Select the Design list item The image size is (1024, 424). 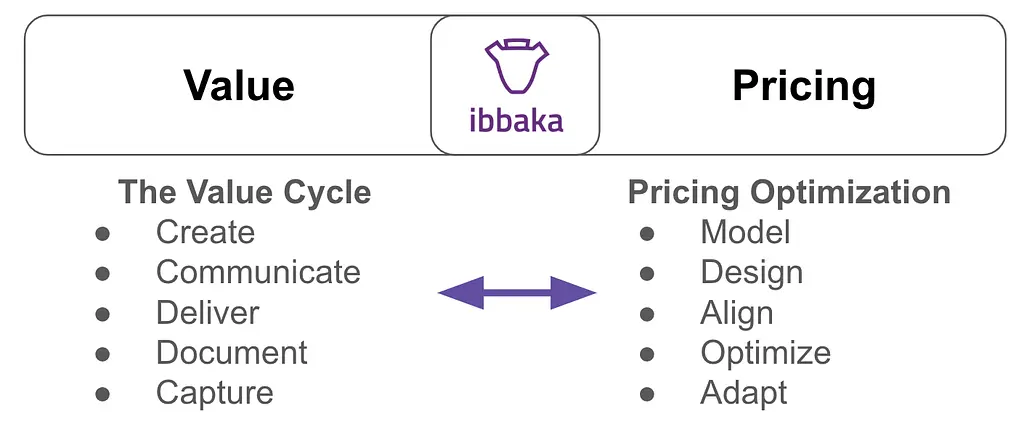point(751,272)
